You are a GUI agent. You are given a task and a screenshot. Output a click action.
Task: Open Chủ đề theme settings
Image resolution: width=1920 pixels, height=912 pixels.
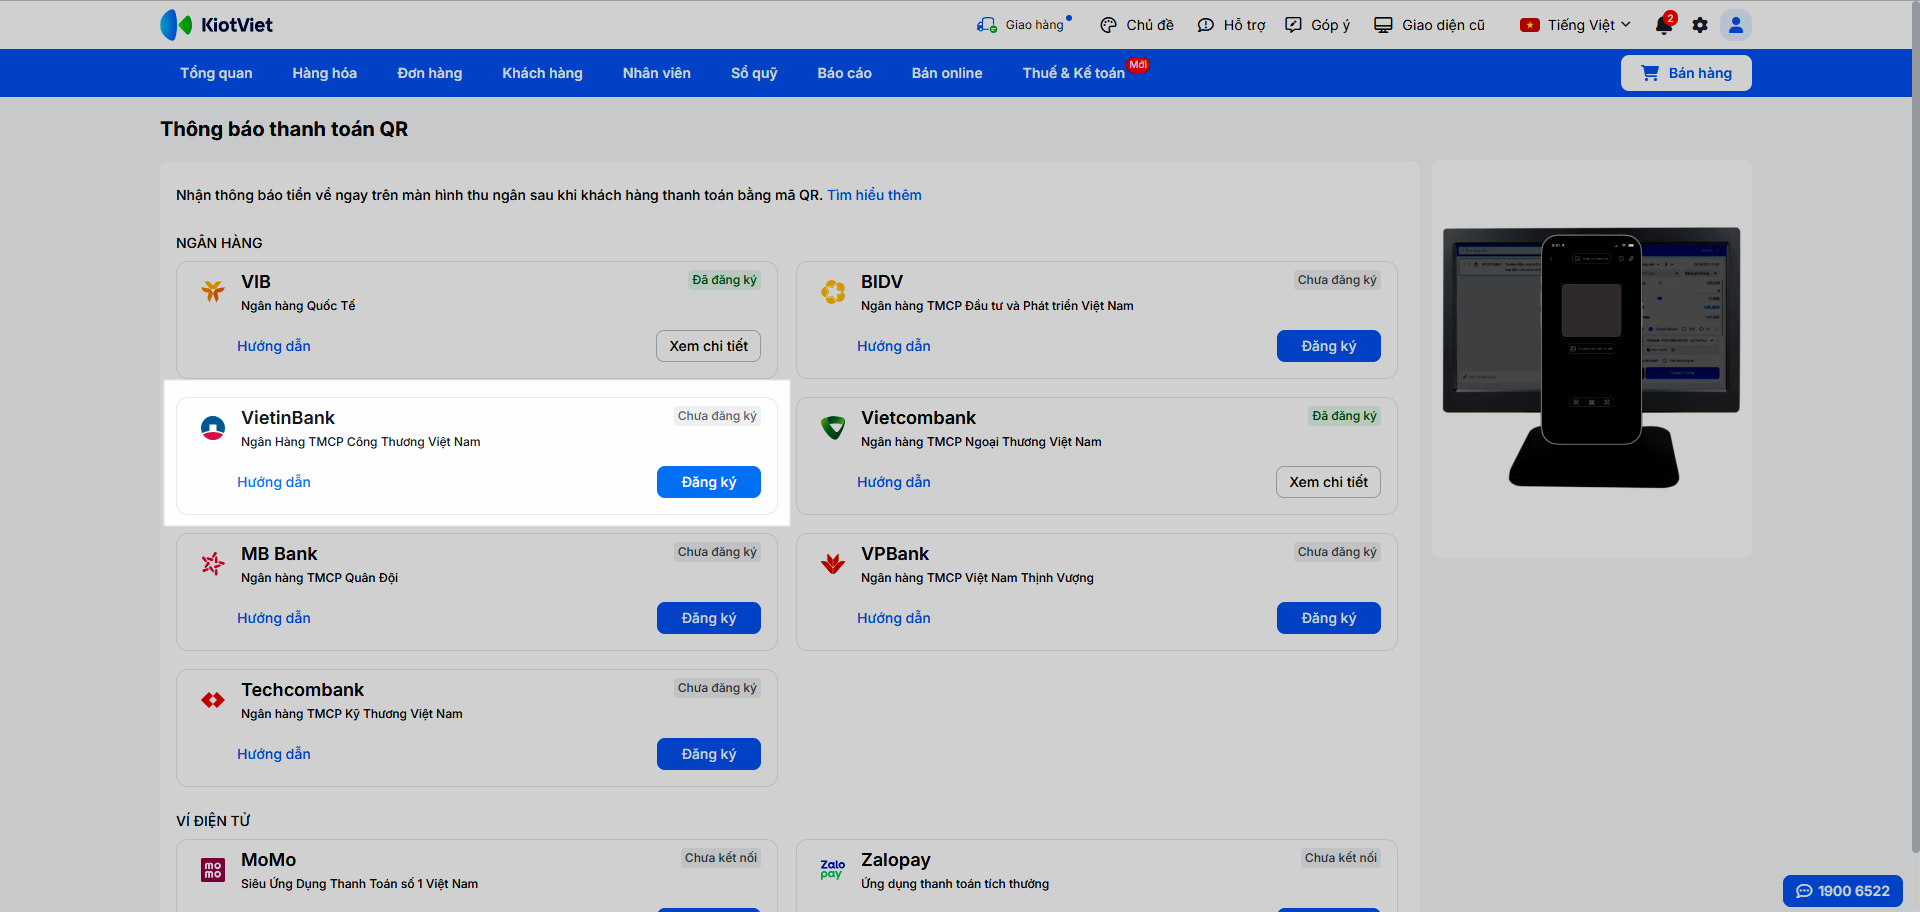click(1137, 25)
